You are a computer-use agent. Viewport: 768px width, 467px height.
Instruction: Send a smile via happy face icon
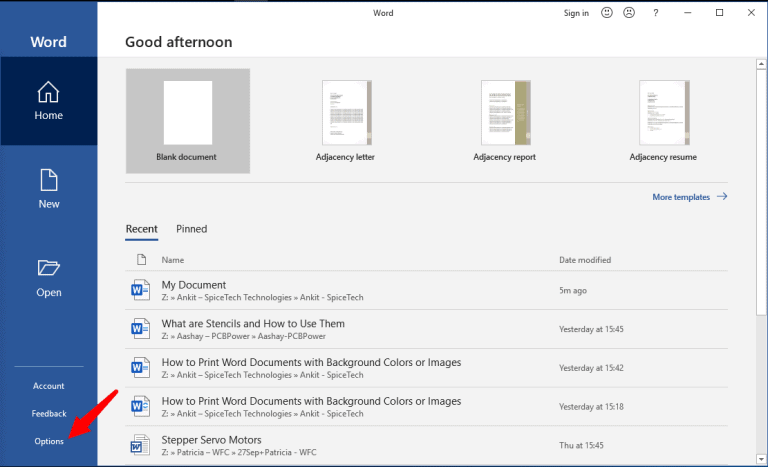[607, 13]
